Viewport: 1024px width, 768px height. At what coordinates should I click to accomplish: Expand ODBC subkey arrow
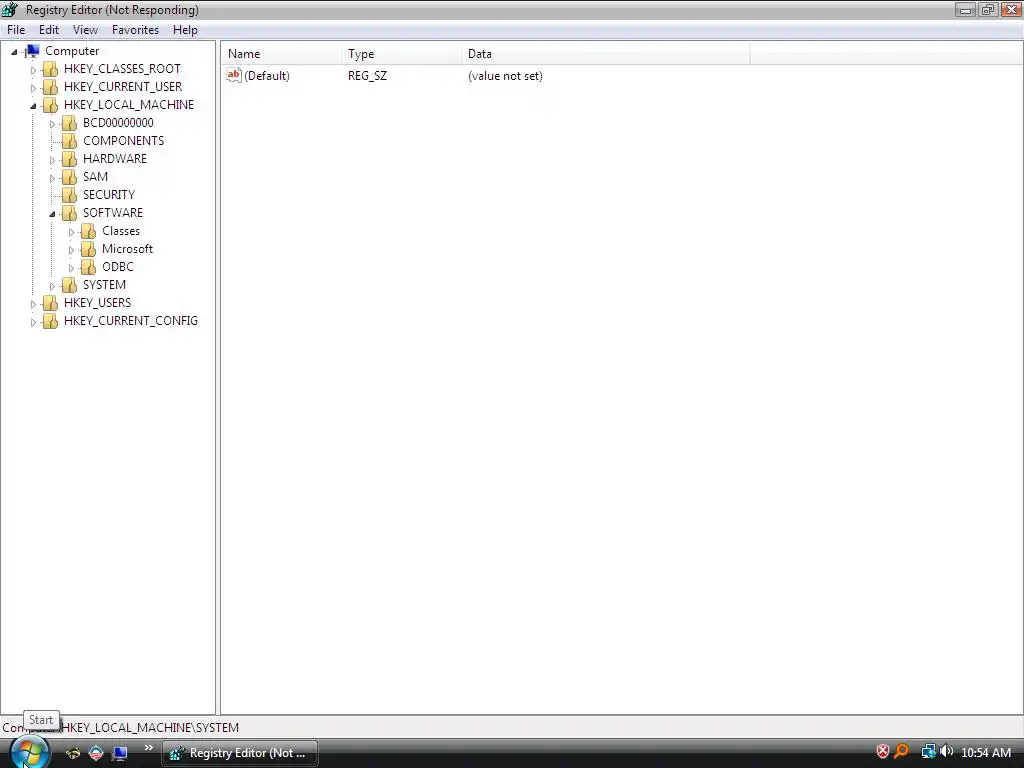point(71,268)
